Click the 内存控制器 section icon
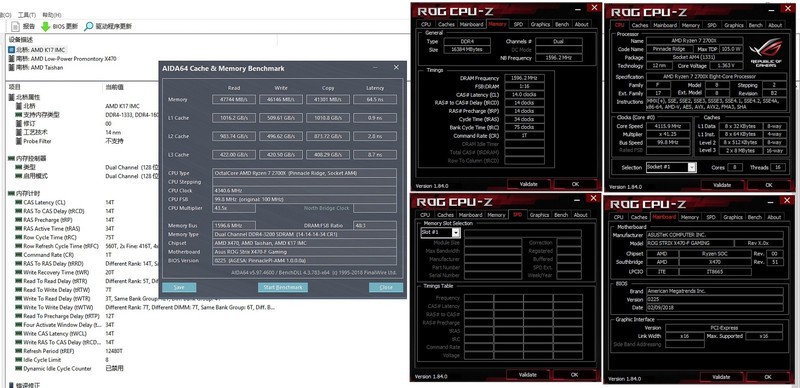This screenshot has width=800, height=388. [x=12, y=159]
